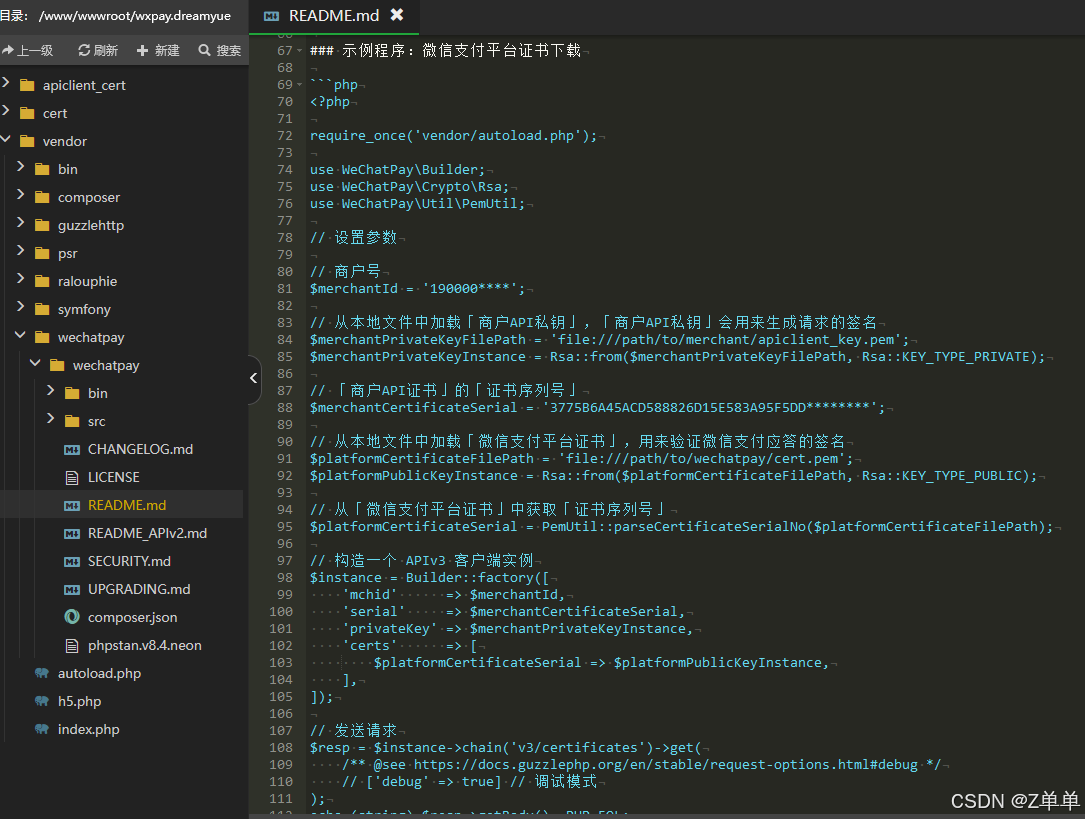
Task: Create new item with 新建 button
Action: pyautogui.click(x=158, y=50)
